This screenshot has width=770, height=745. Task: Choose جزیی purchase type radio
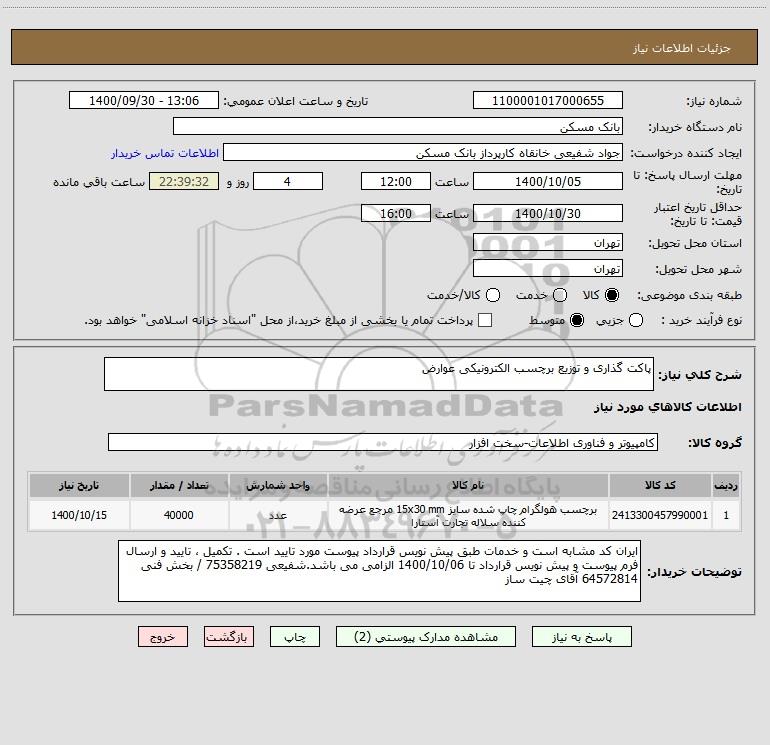(636, 320)
